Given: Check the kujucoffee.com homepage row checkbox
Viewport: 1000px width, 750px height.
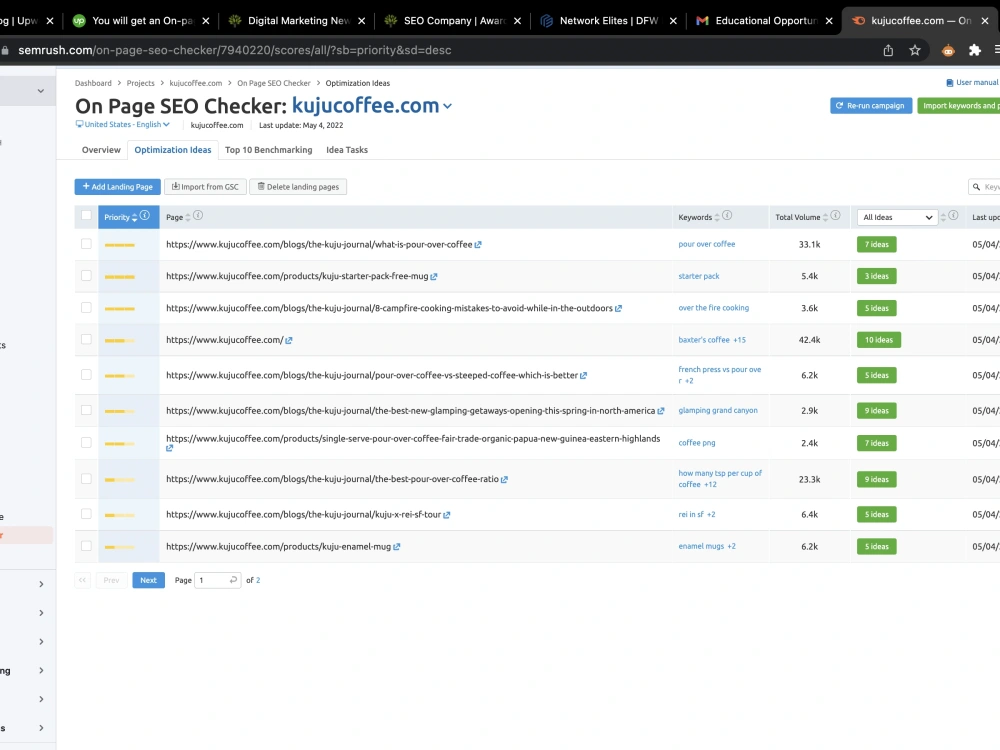Looking at the screenshot, I should pos(86,339).
